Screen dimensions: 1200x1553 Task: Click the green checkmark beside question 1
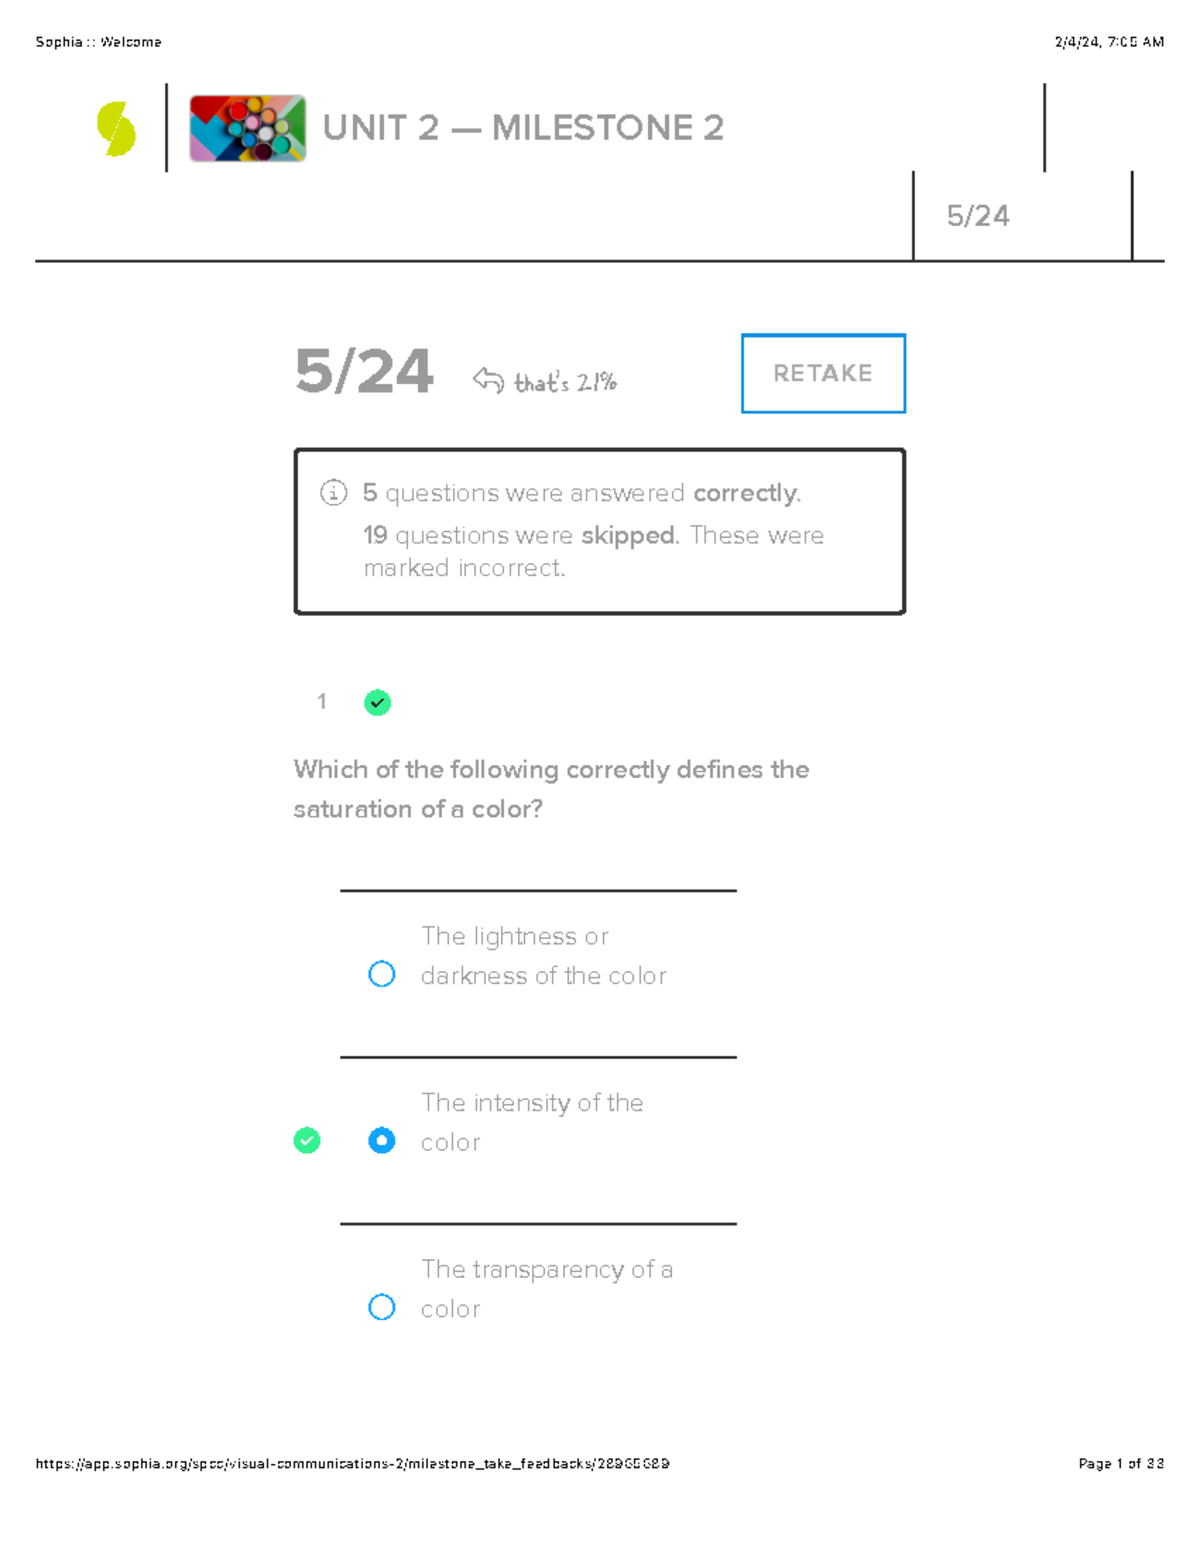pos(376,702)
